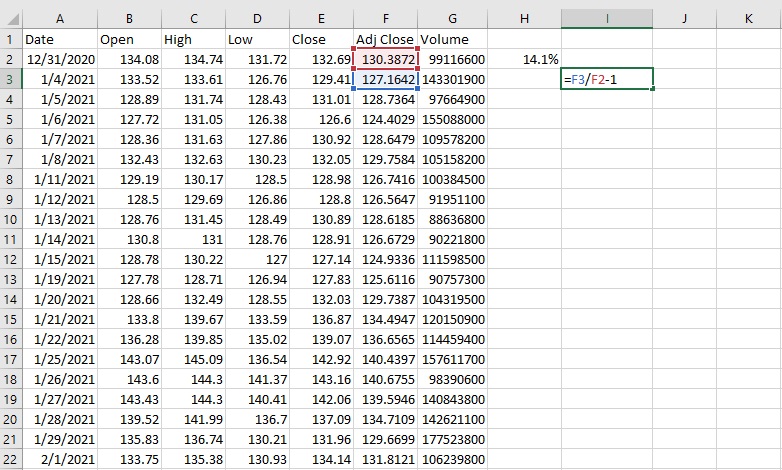The width and height of the screenshot is (782, 470).
Task: Click the select-all corner of the grid
Action: click(x=10, y=18)
